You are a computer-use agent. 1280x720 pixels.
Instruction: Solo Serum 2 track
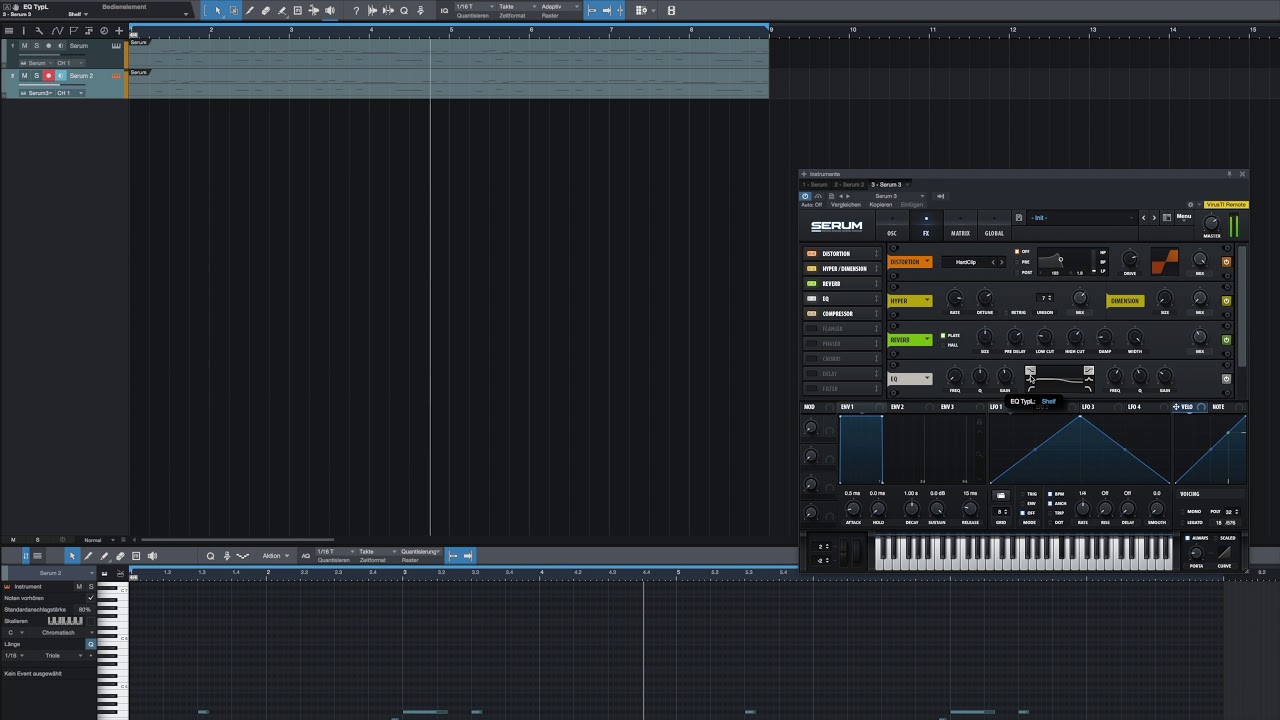pos(36,76)
